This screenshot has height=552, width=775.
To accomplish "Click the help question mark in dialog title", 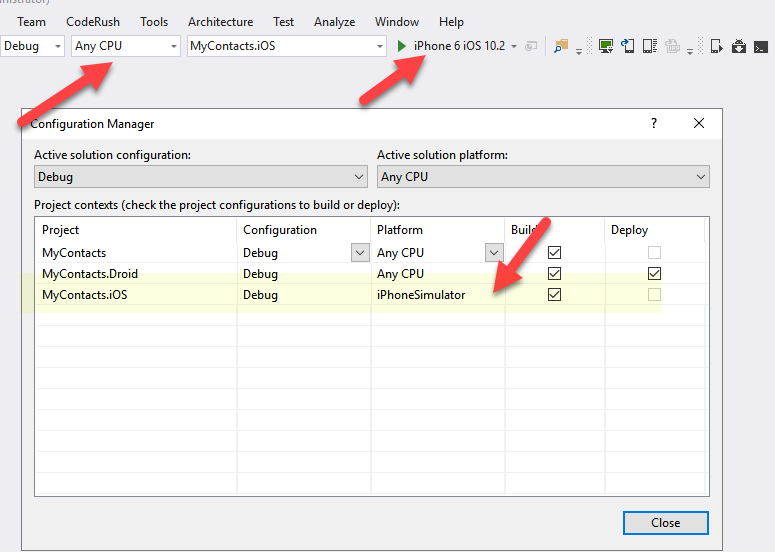I will [654, 123].
